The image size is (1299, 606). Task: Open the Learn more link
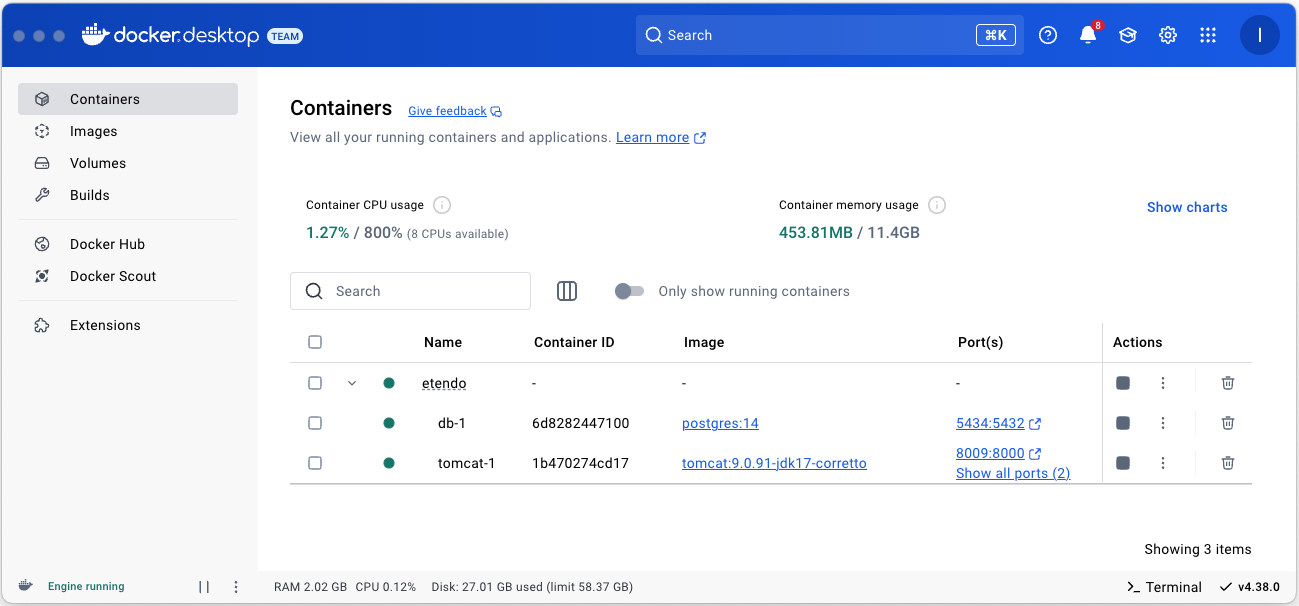(661, 138)
